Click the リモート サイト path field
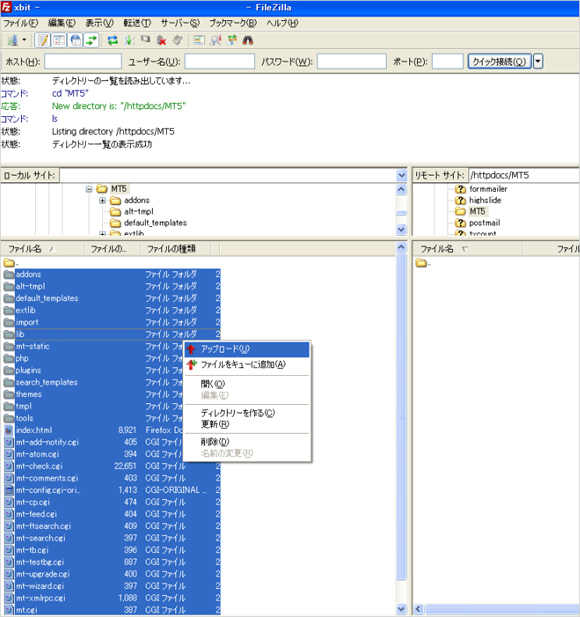The image size is (580, 617). click(524, 175)
